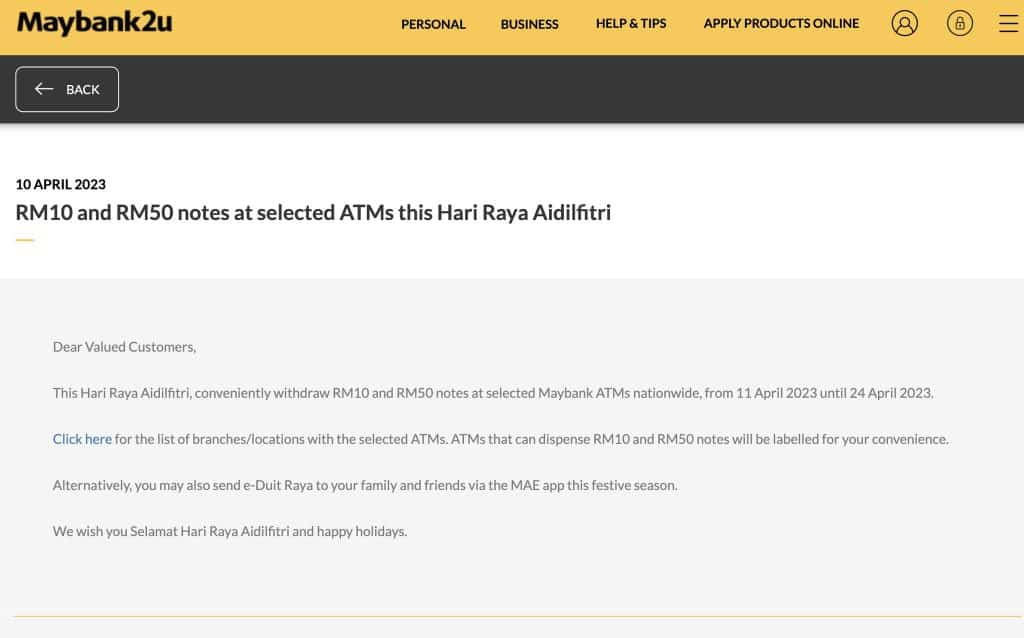Go back using the BACK button
Screen dimensions: 1024x638
[x=67, y=89]
